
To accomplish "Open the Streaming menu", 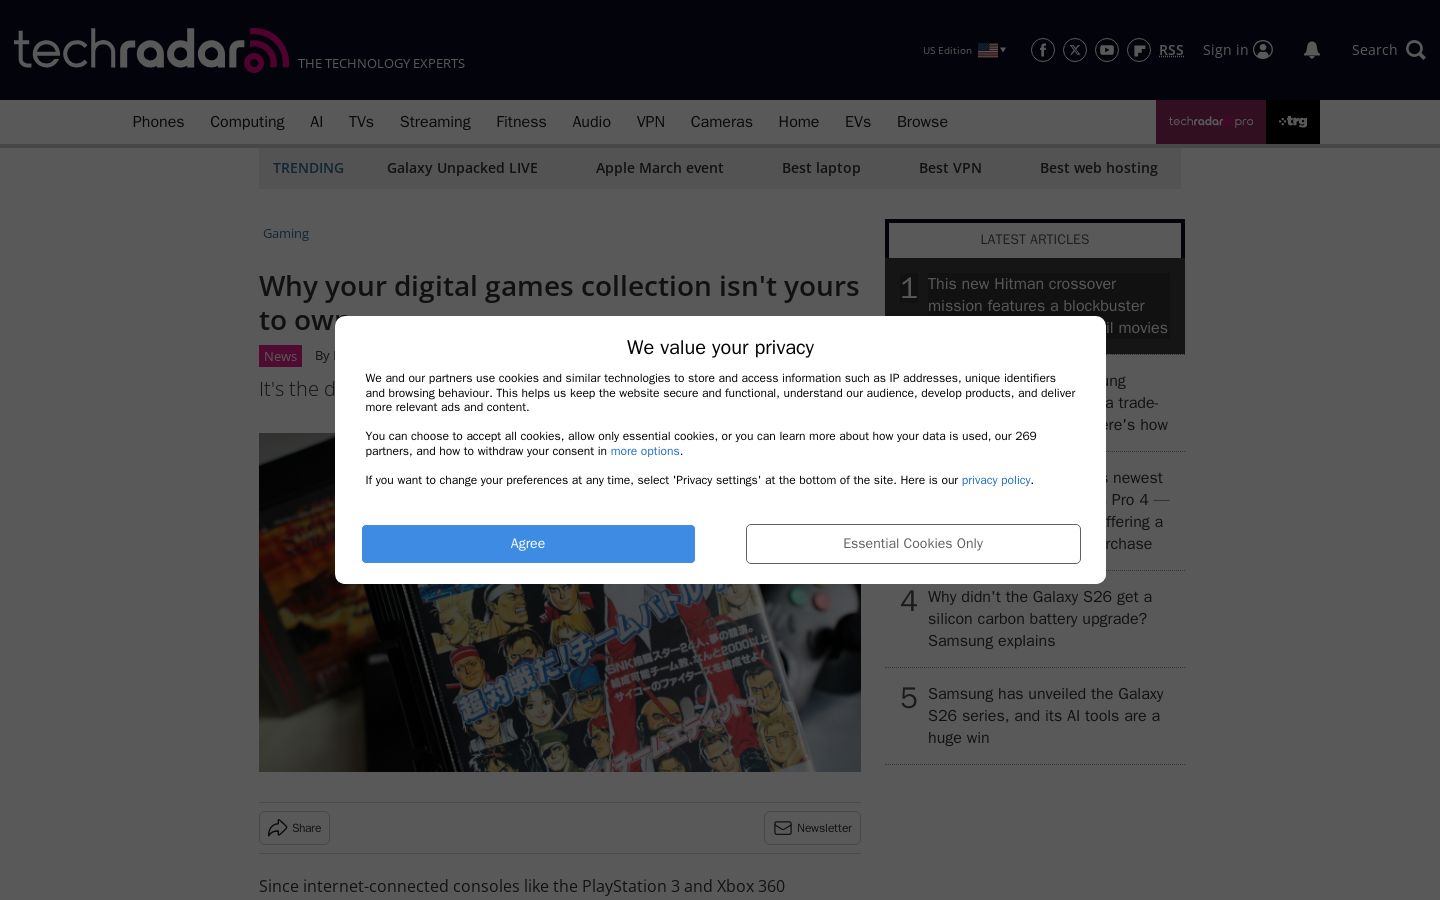I will (x=435, y=122).
